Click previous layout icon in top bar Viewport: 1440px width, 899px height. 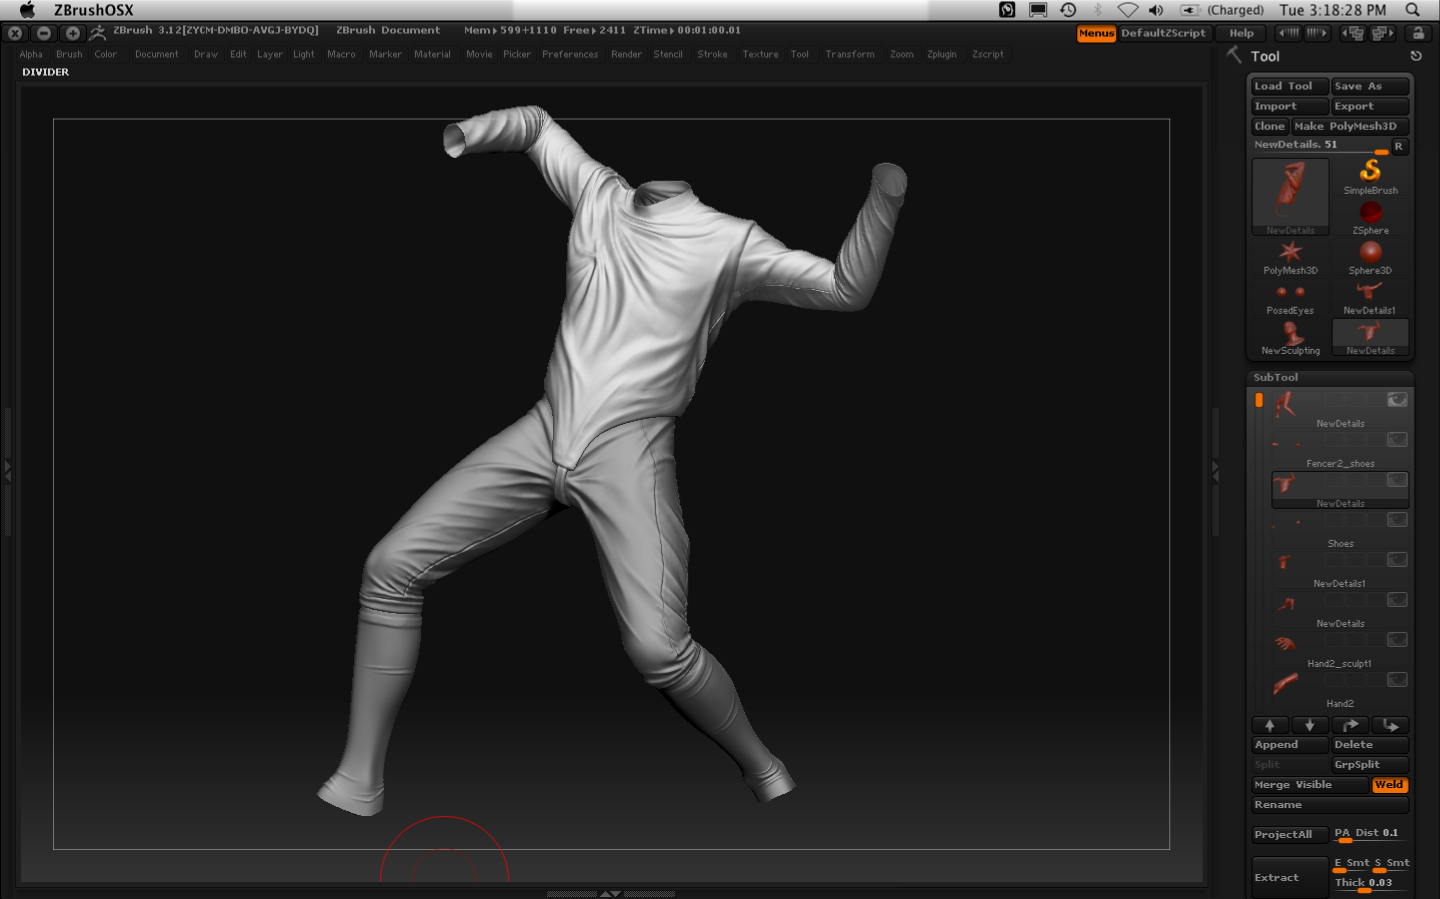[1353, 33]
